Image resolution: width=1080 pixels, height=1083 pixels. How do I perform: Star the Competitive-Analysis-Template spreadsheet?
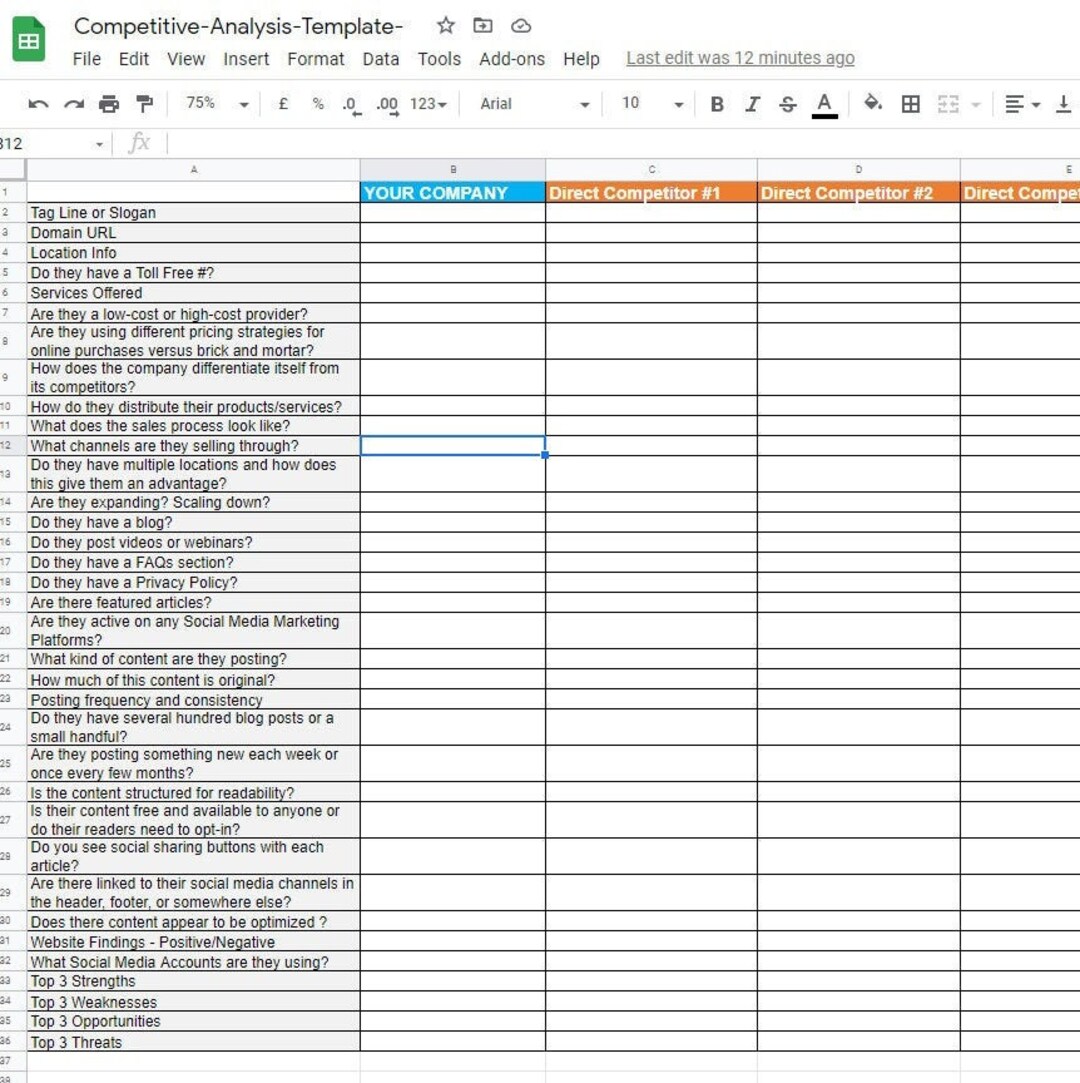[445, 26]
